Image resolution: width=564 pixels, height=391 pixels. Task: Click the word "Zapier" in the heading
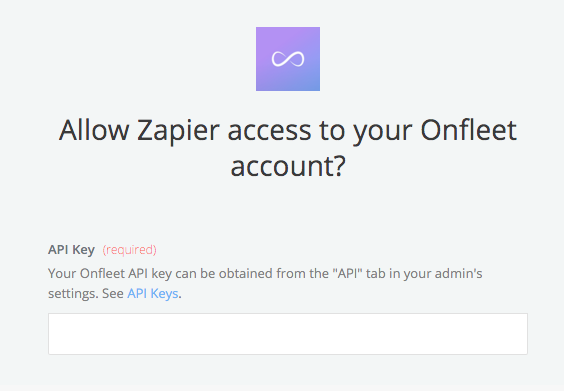click(178, 131)
